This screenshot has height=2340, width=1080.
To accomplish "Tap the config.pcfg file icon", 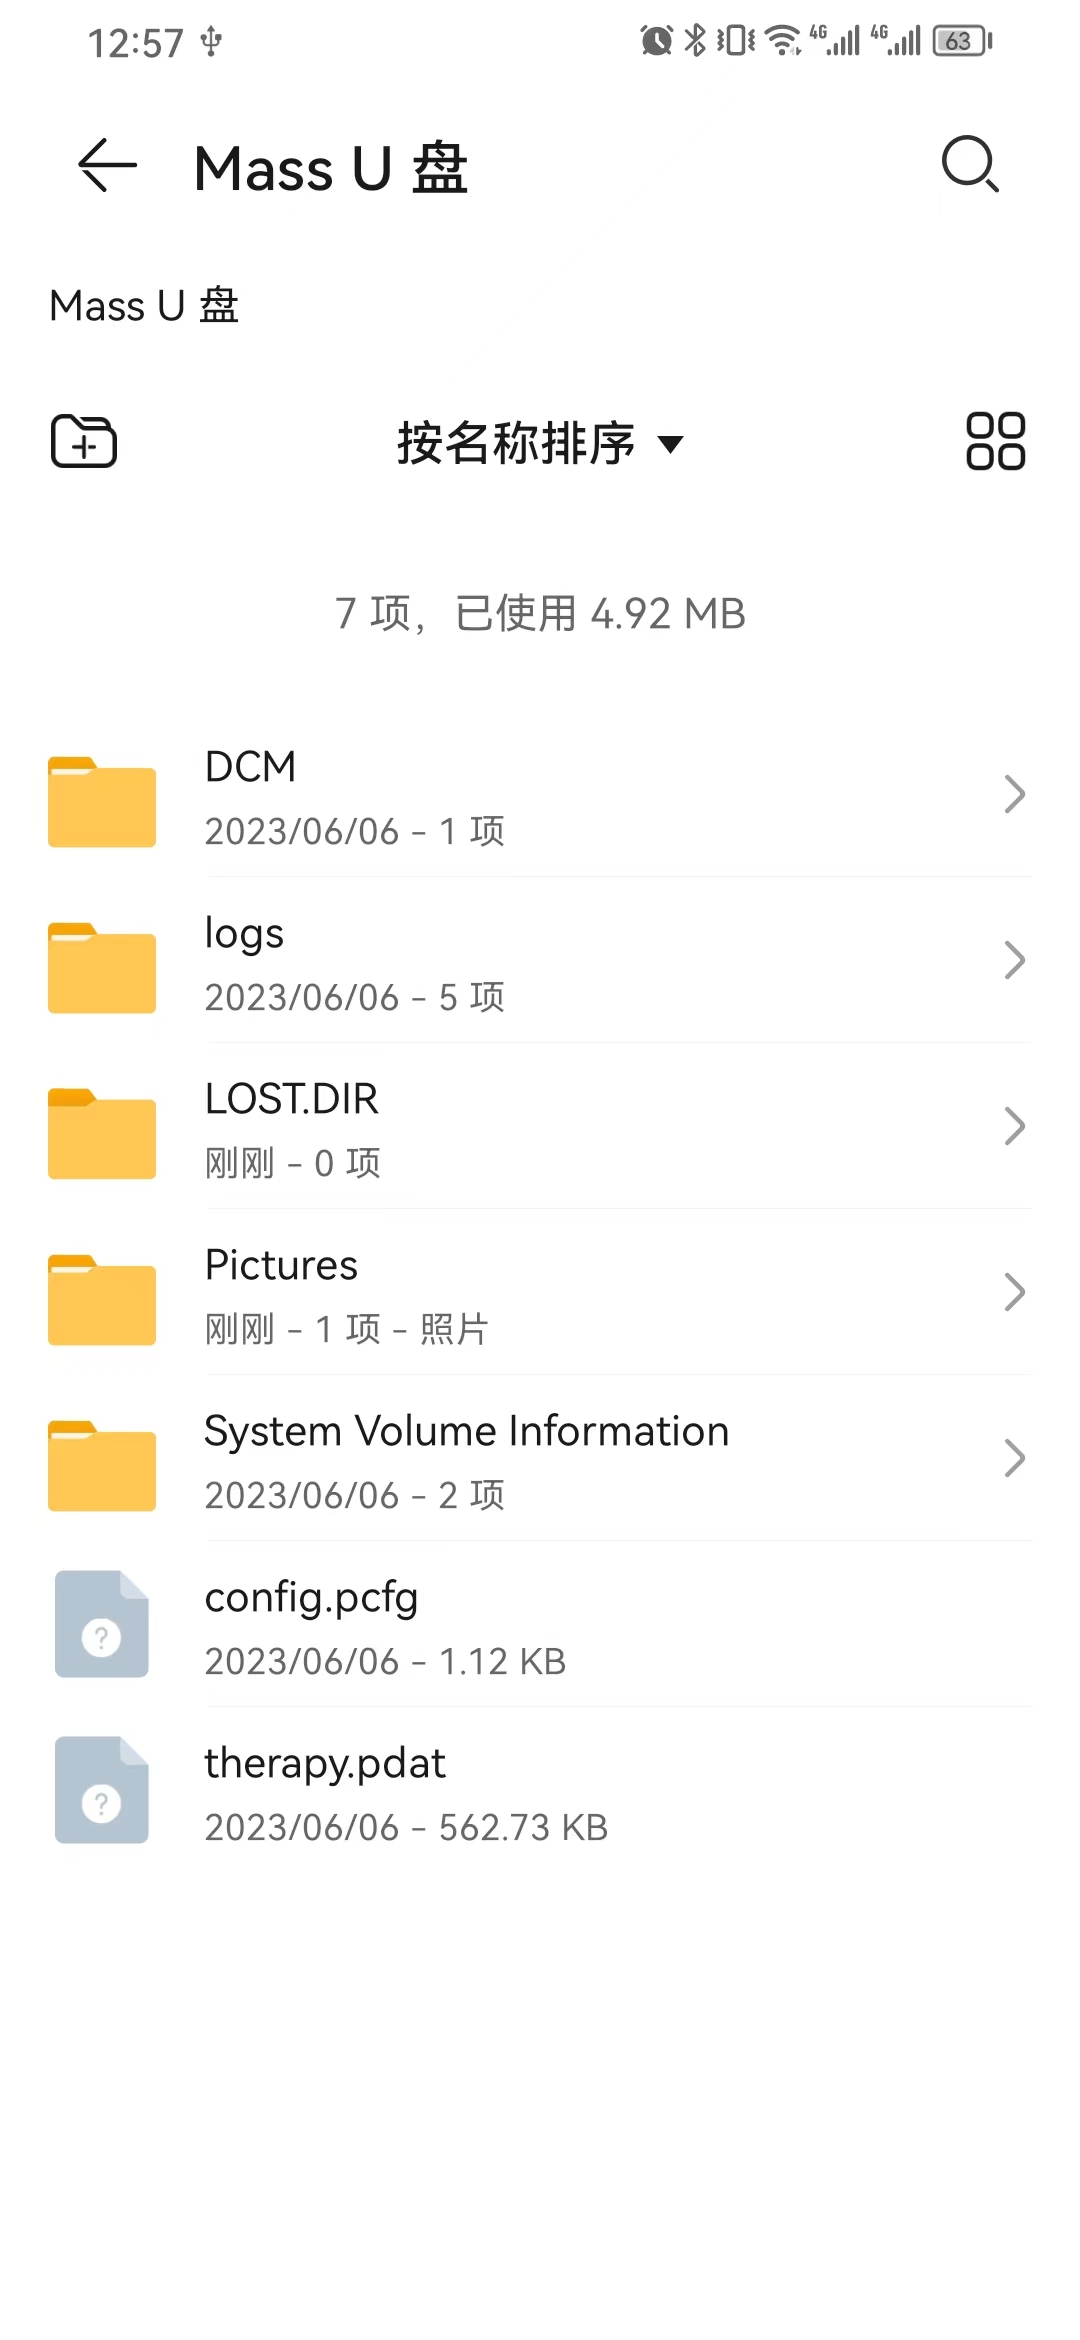I will point(102,1624).
